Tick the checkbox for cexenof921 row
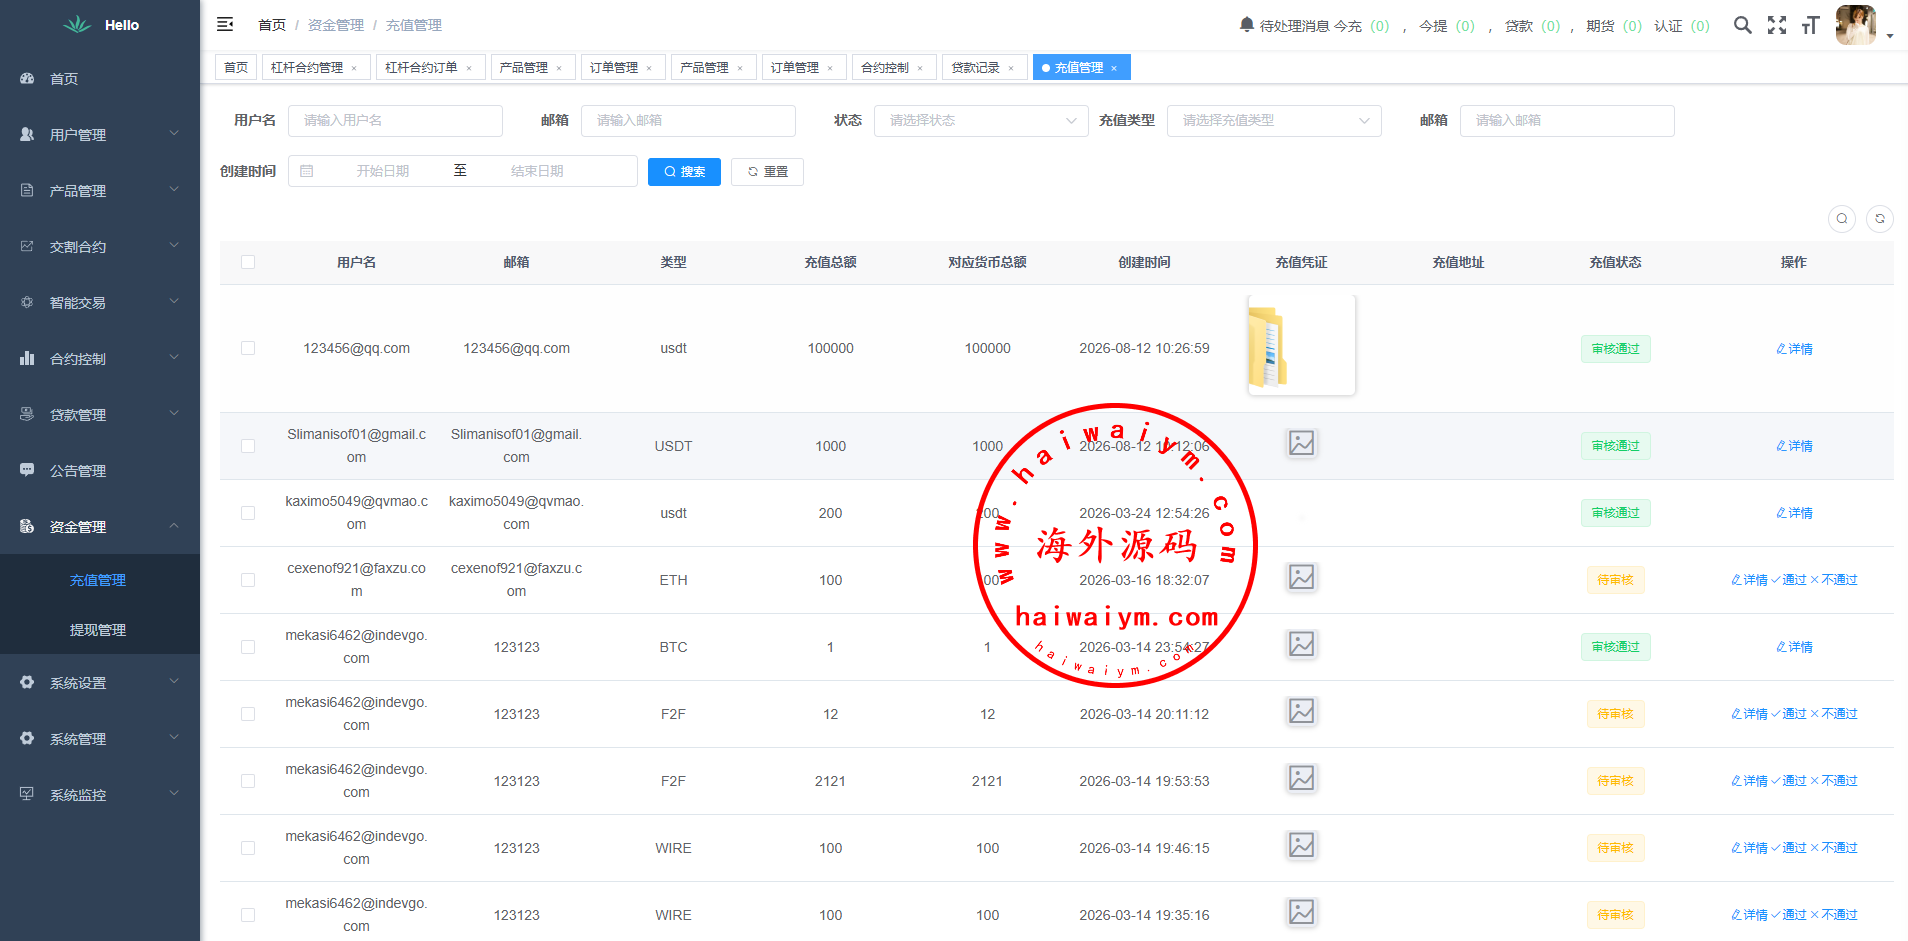Viewport: 1908px width, 941px height. click(248, 580)
